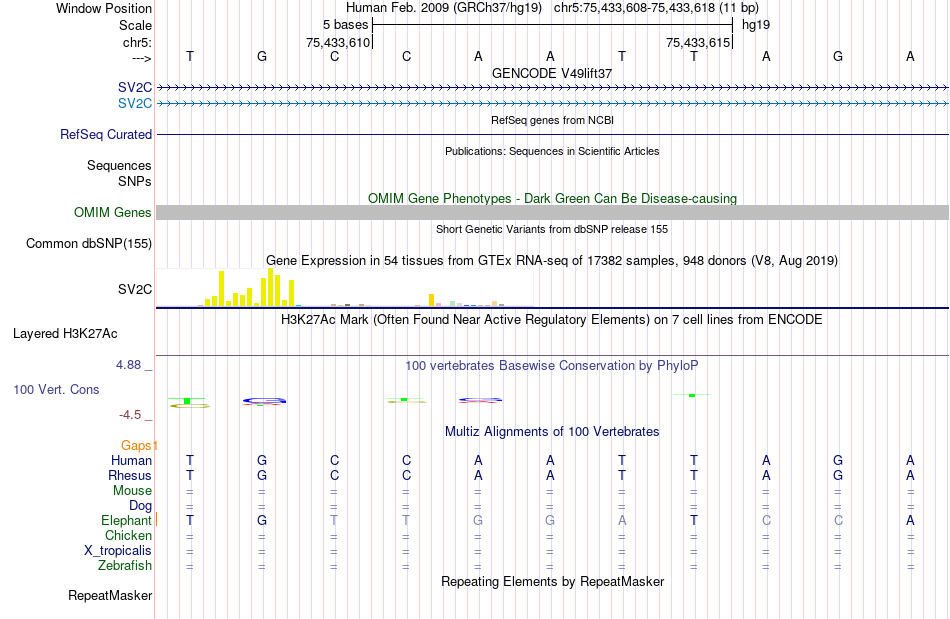Click the gray OMIM Genes bar
This screenshot has width=950, height=619.
point(553,213)
